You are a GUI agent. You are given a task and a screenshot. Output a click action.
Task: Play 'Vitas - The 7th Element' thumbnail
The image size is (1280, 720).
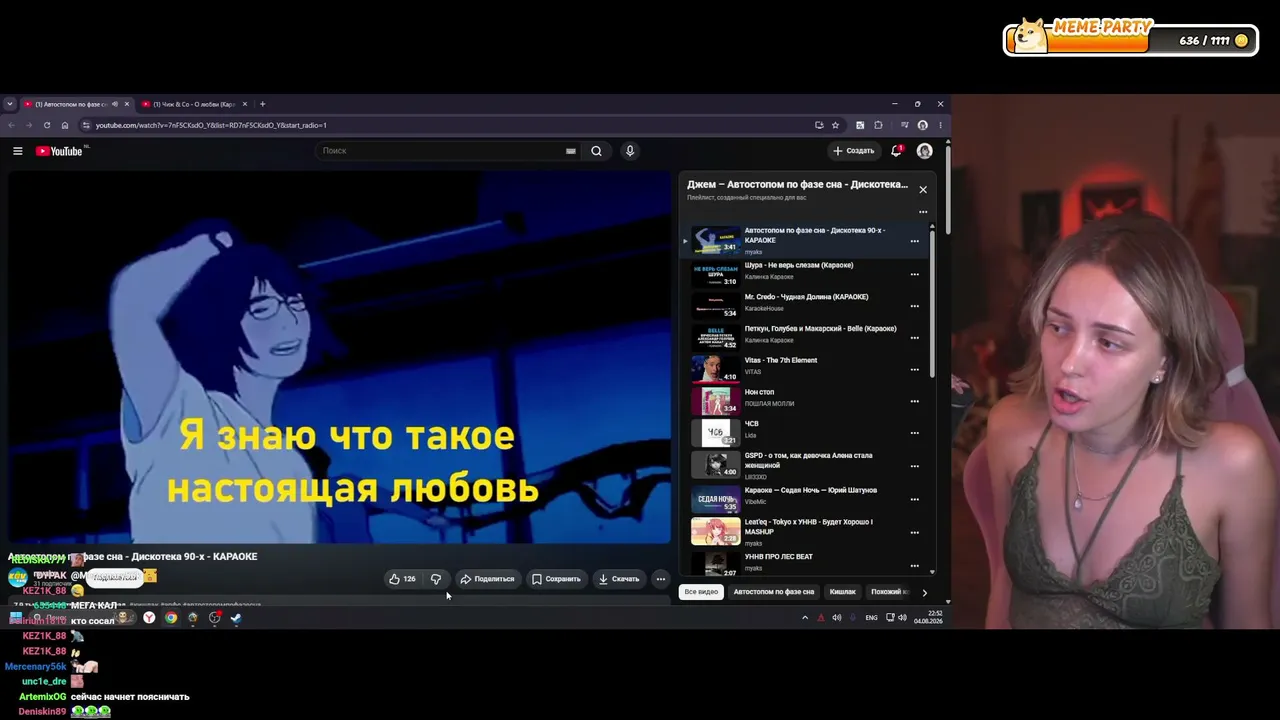(716, 369)
